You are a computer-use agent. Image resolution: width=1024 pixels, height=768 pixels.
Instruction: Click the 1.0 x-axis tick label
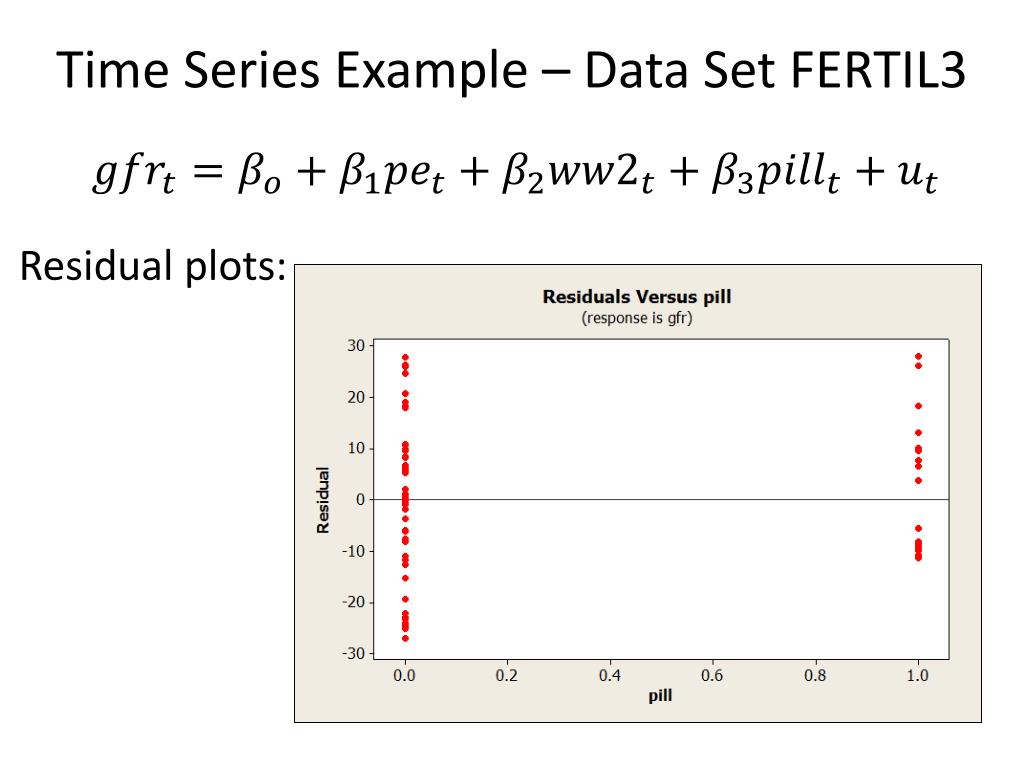[x=918, y=675]
